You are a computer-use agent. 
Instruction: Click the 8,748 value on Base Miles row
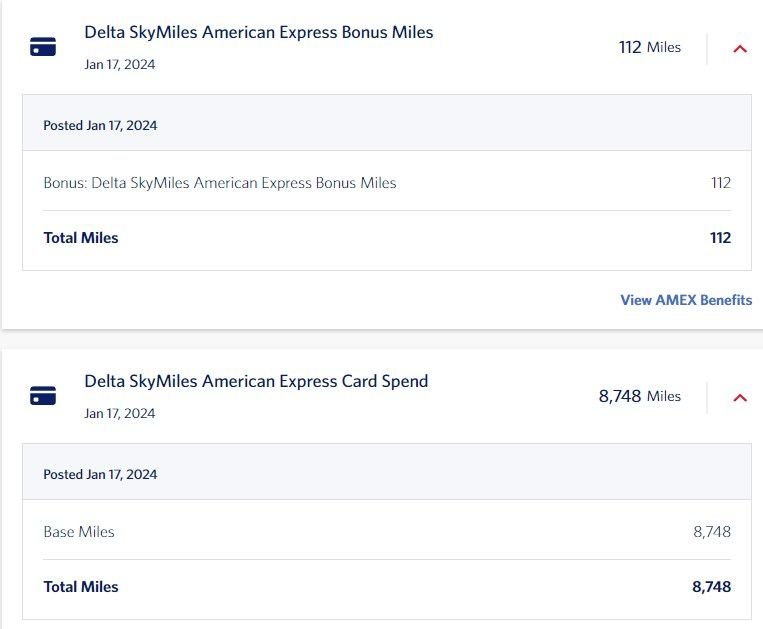711,532
